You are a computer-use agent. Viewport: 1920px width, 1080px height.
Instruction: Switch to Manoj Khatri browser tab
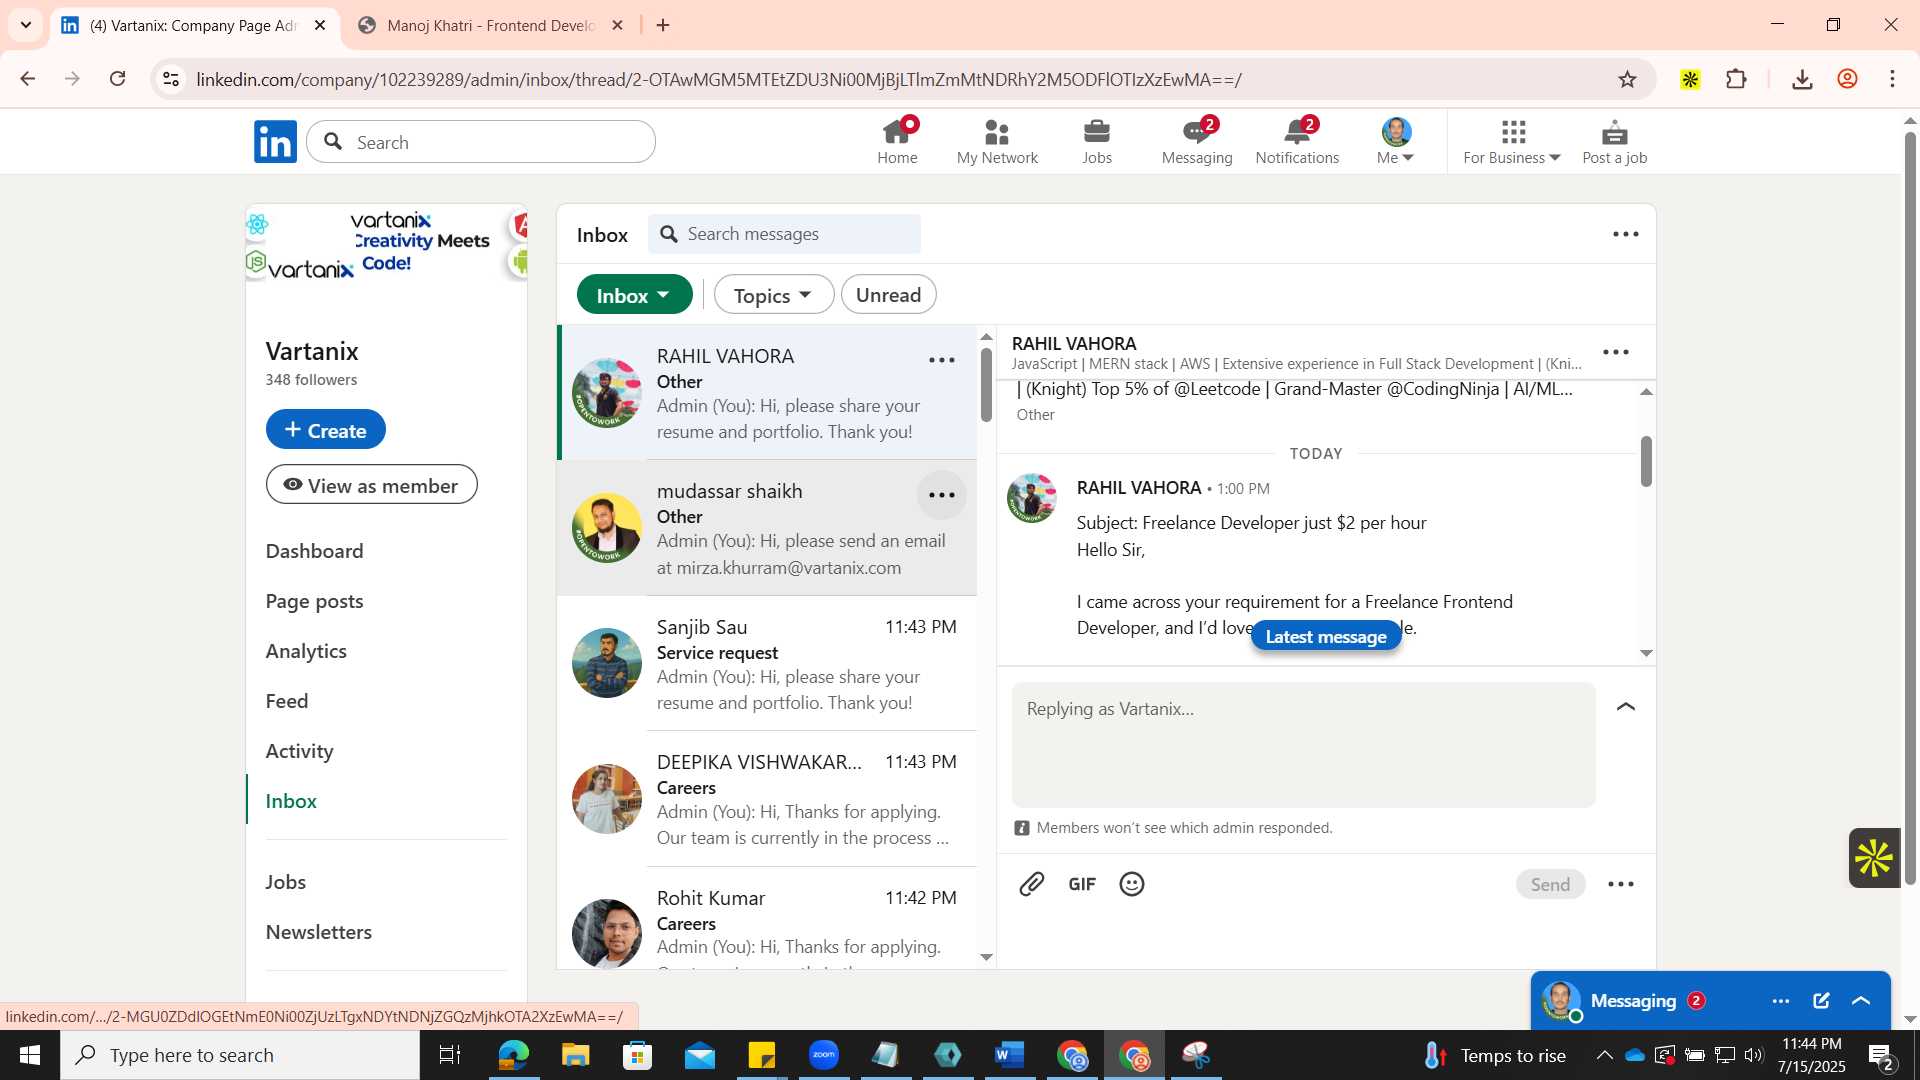coord(490,25)
